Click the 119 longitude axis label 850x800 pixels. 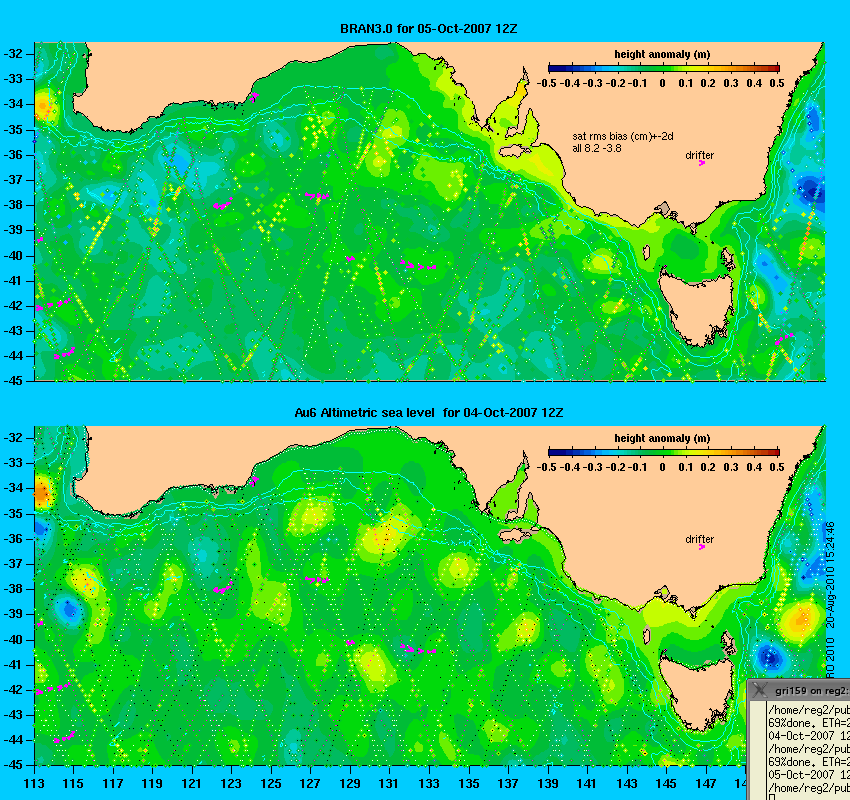[x=152, y=783]
